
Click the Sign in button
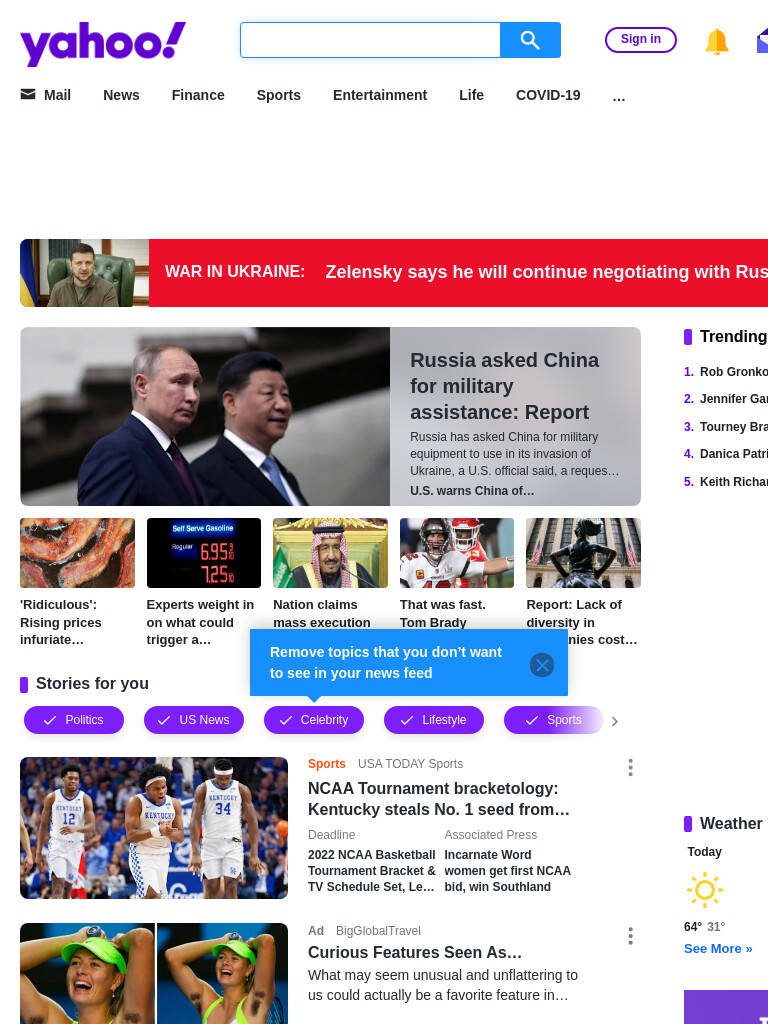click(x=641, y=39)
